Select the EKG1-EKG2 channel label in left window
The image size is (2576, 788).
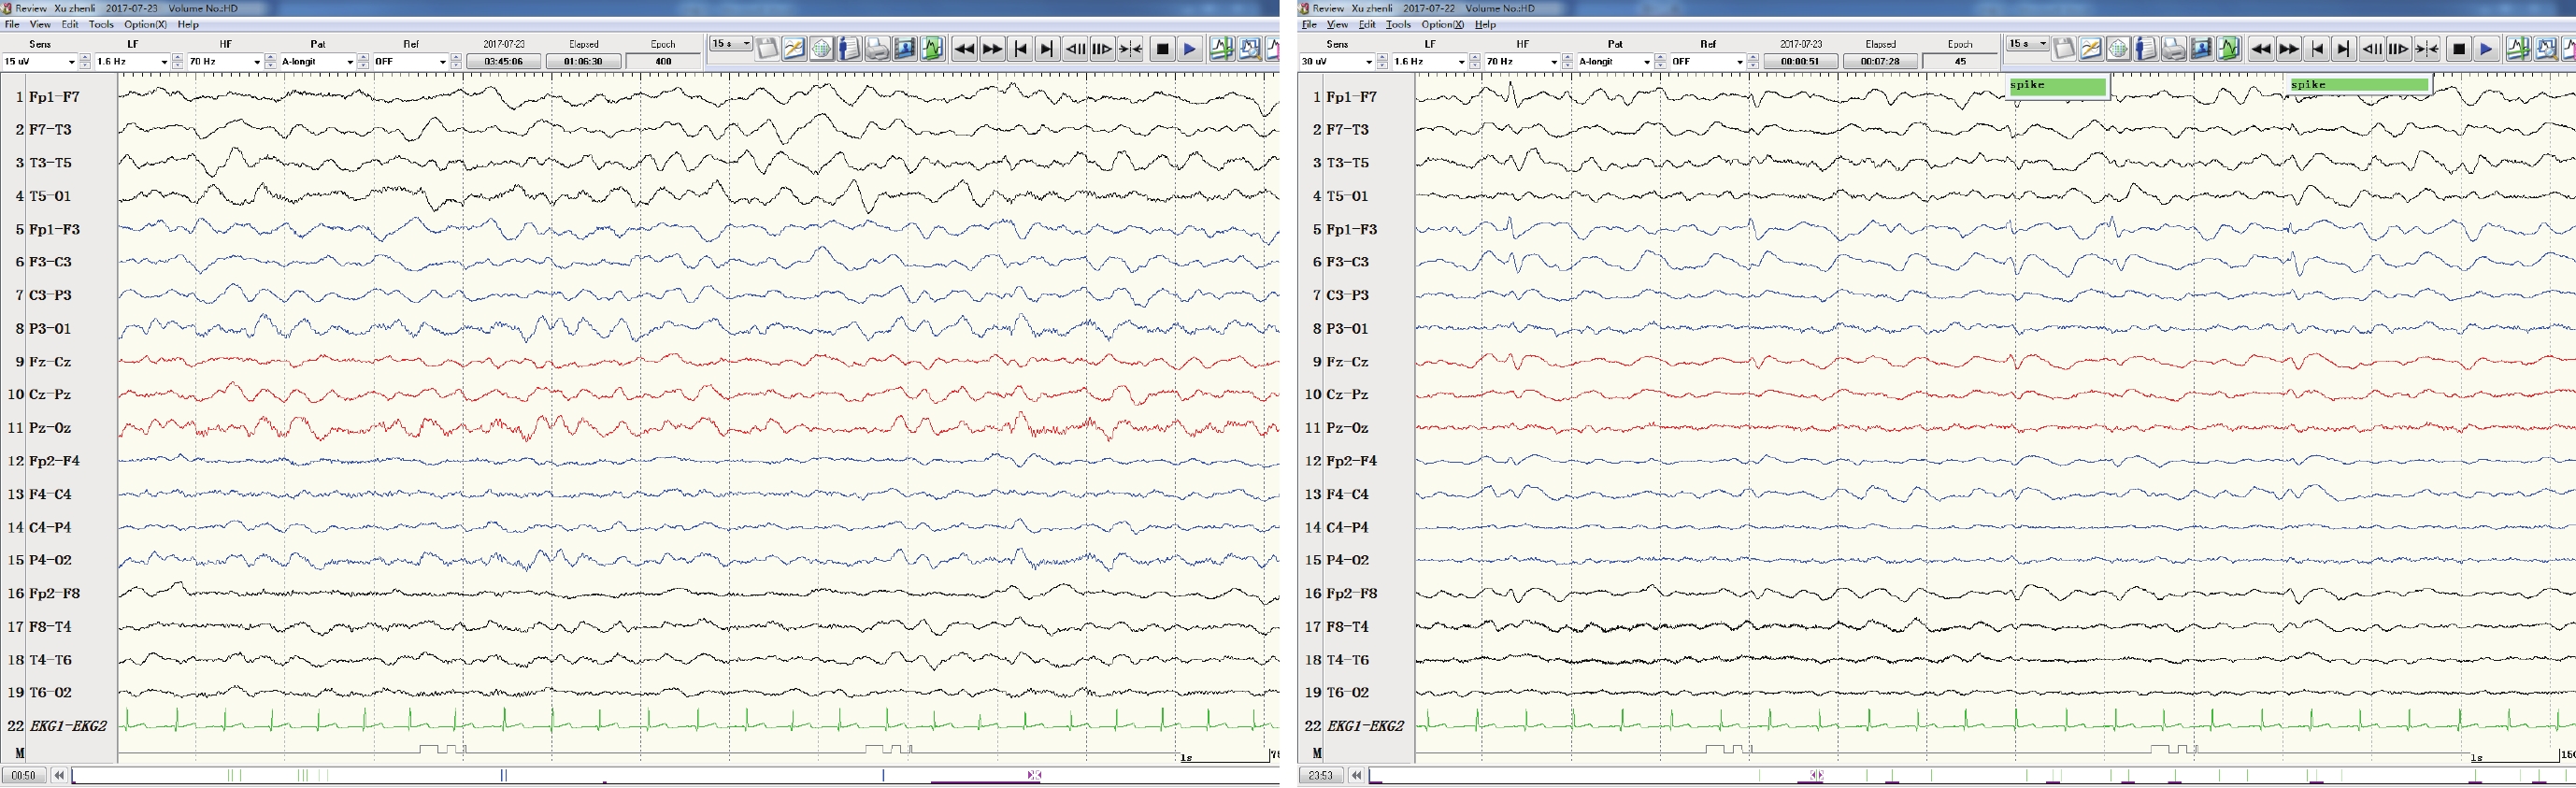click(x=68, y=726)
